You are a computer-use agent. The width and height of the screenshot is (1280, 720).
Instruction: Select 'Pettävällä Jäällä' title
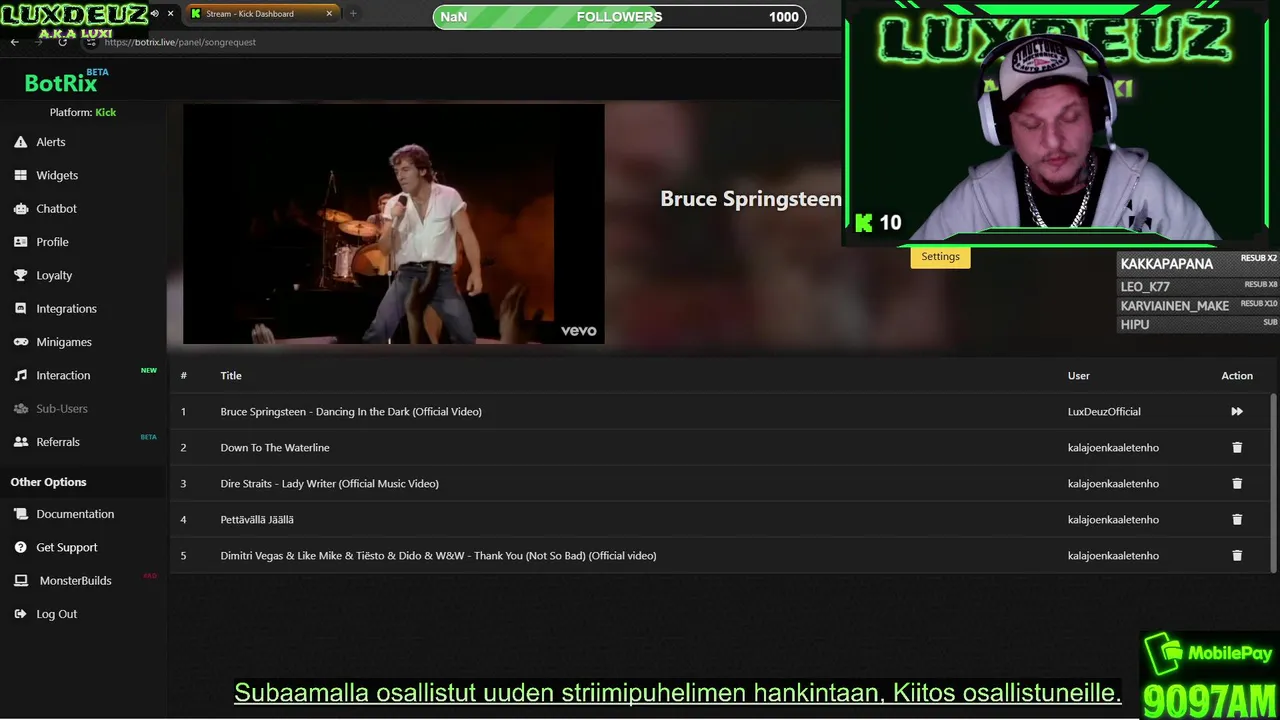[x=257, y=519]
